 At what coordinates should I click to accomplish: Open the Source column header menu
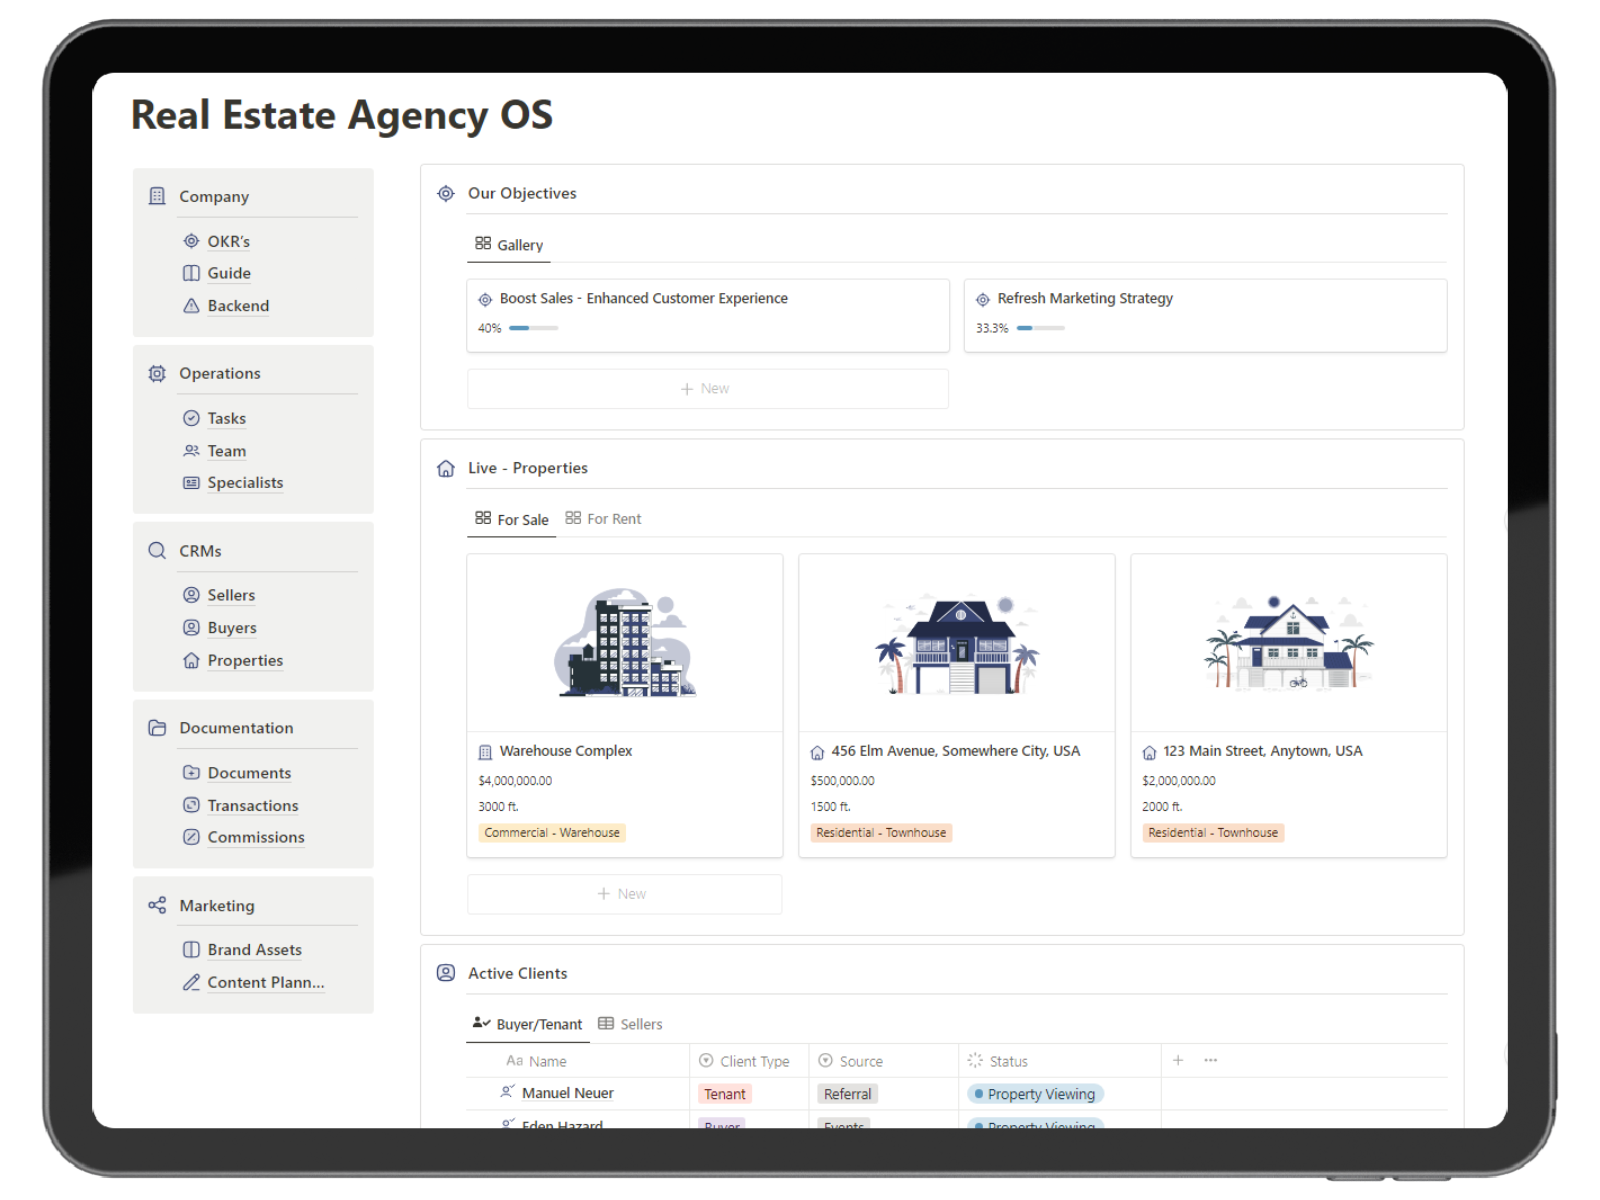(851, 1061)
